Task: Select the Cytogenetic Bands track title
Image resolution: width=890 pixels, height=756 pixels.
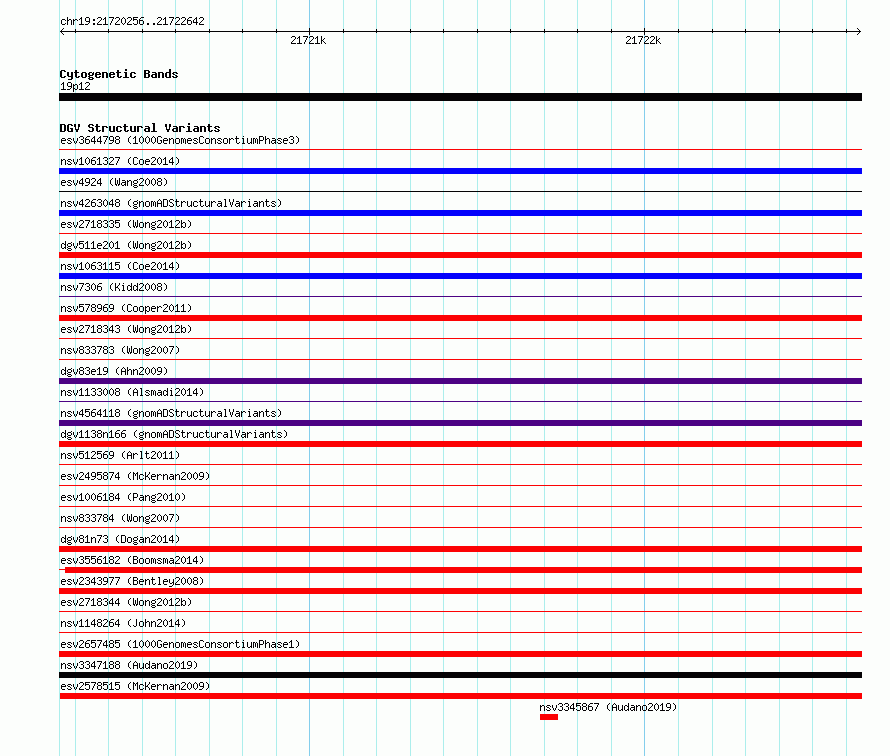Action: [x=119, y=74]
